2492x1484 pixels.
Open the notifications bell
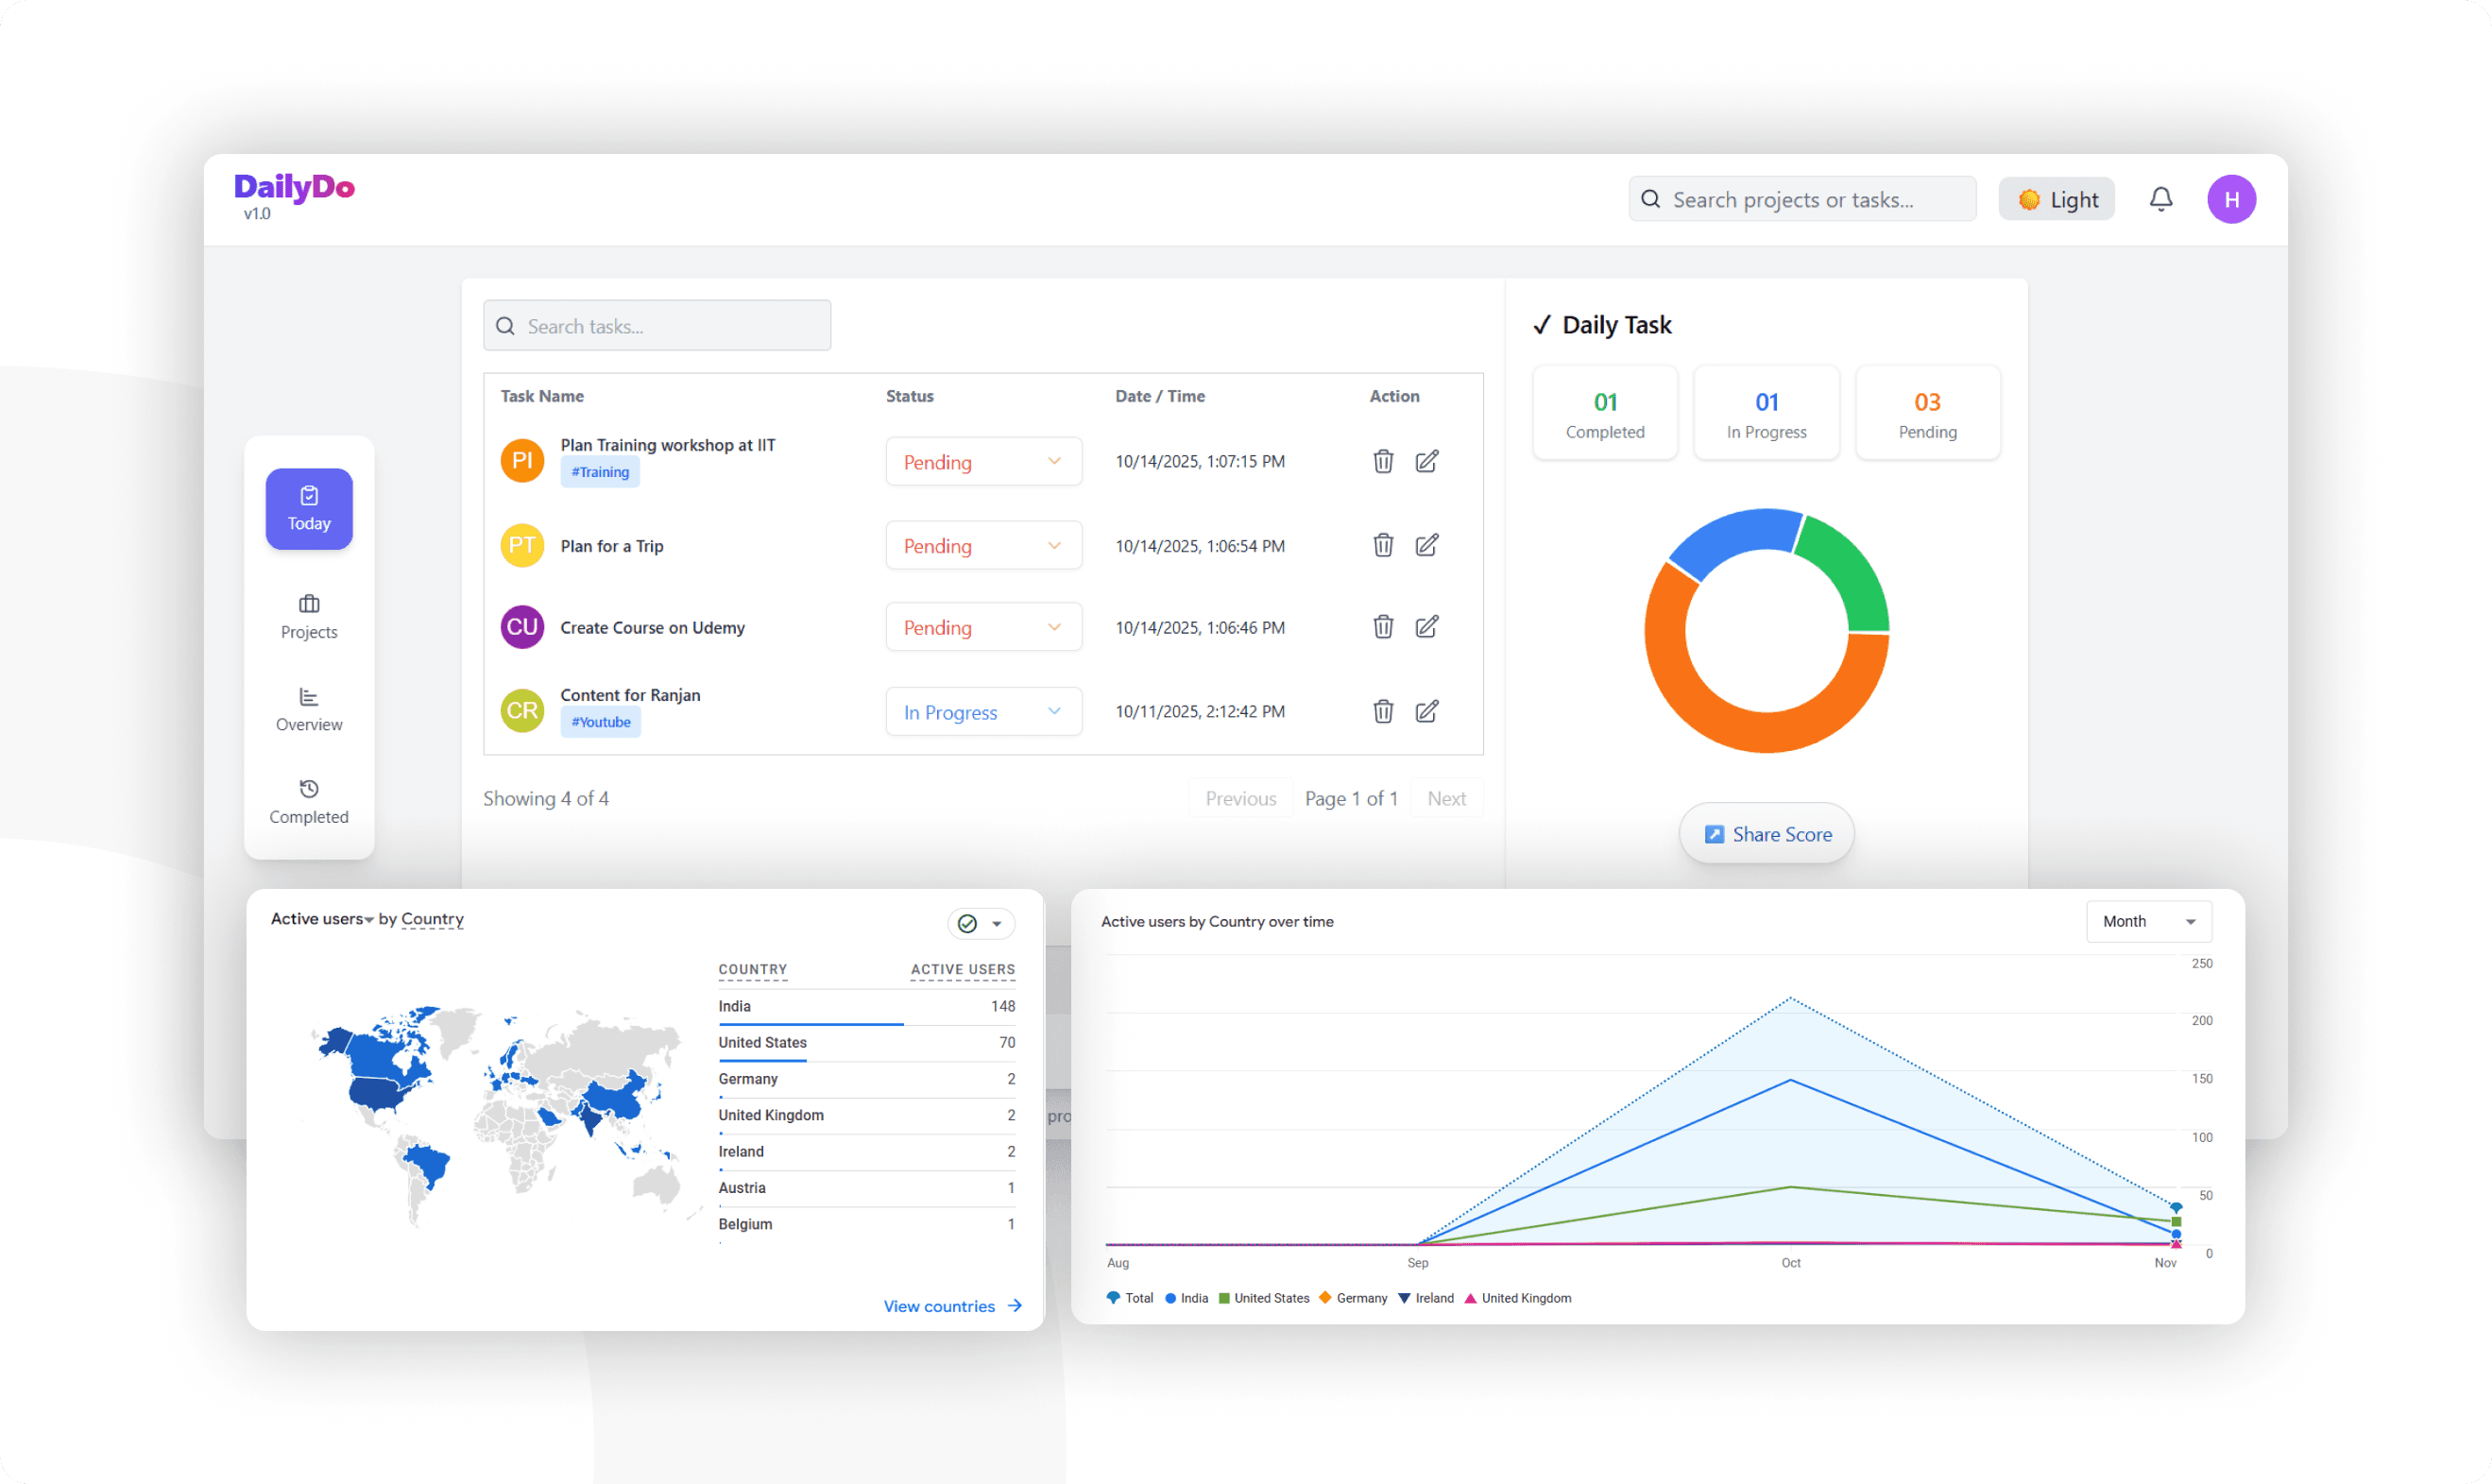point(2160,199)
